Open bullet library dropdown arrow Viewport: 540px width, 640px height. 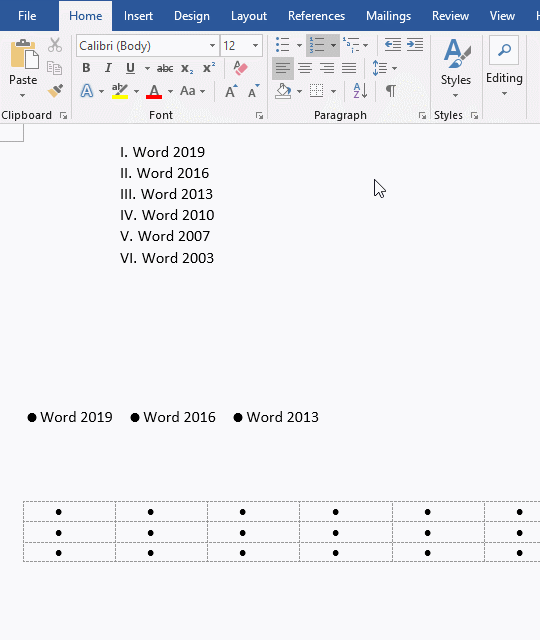(x=299, y=45)
